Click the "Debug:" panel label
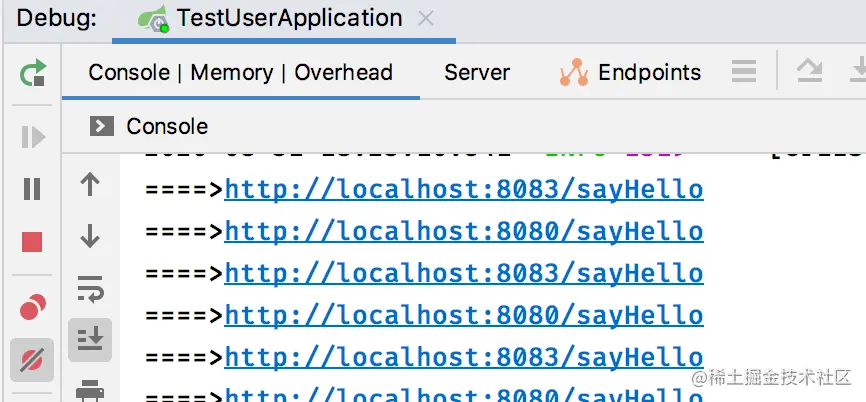This screenshot has width=866, height=402. pos(57,18)
